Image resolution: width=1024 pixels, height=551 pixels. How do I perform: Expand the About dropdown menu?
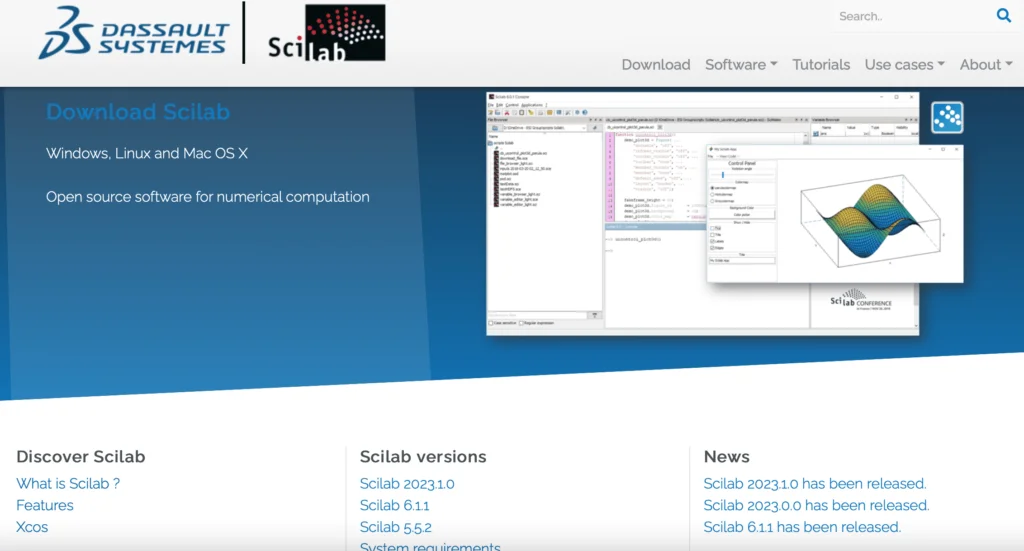pos(986,65)
